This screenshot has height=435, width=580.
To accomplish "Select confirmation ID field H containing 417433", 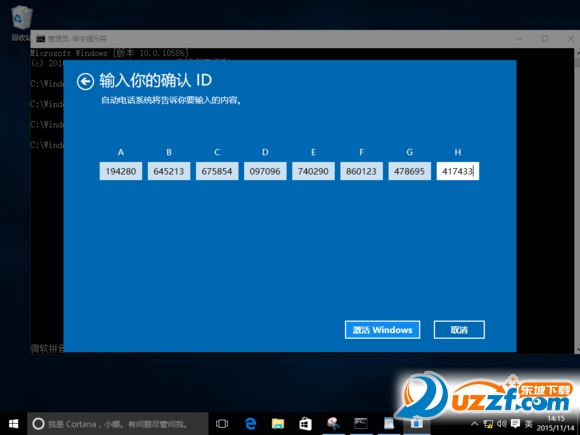I will coord(458,171).
